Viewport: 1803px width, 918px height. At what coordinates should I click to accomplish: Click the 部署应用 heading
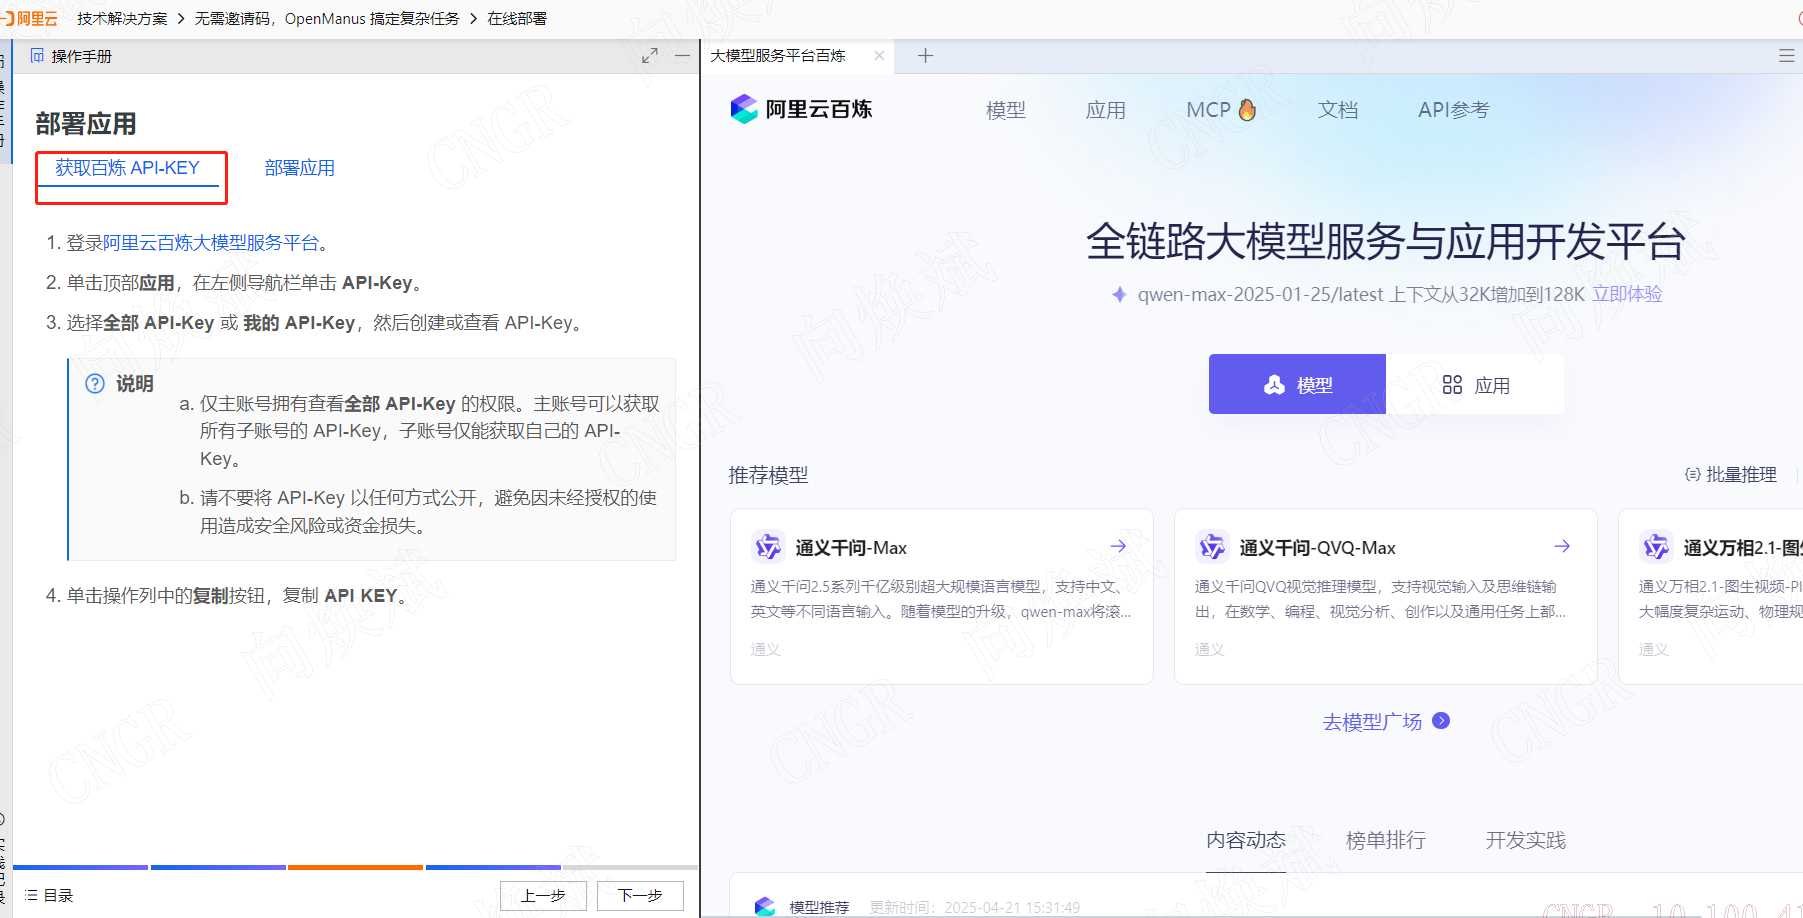86,124
